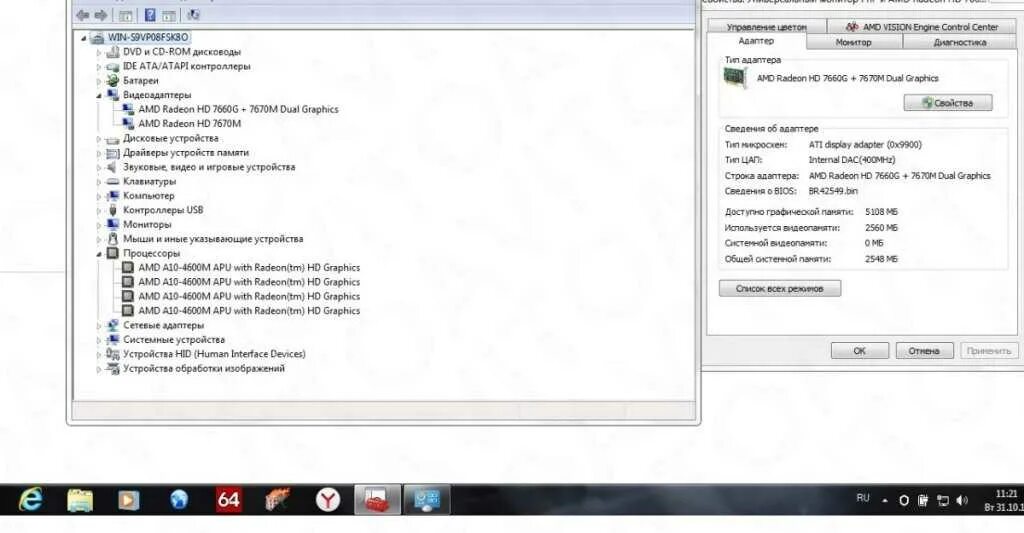The height and width of the screenshot is (533, 1024).
Task: Collapse the Процессоры node
Action: (99, 253)
